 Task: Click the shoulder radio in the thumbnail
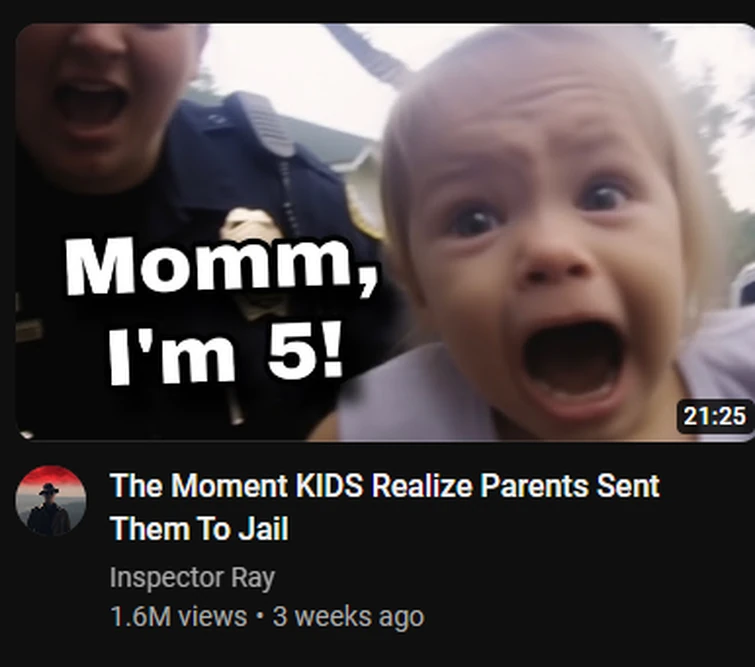pyautogui.click(x=270, y=125)
